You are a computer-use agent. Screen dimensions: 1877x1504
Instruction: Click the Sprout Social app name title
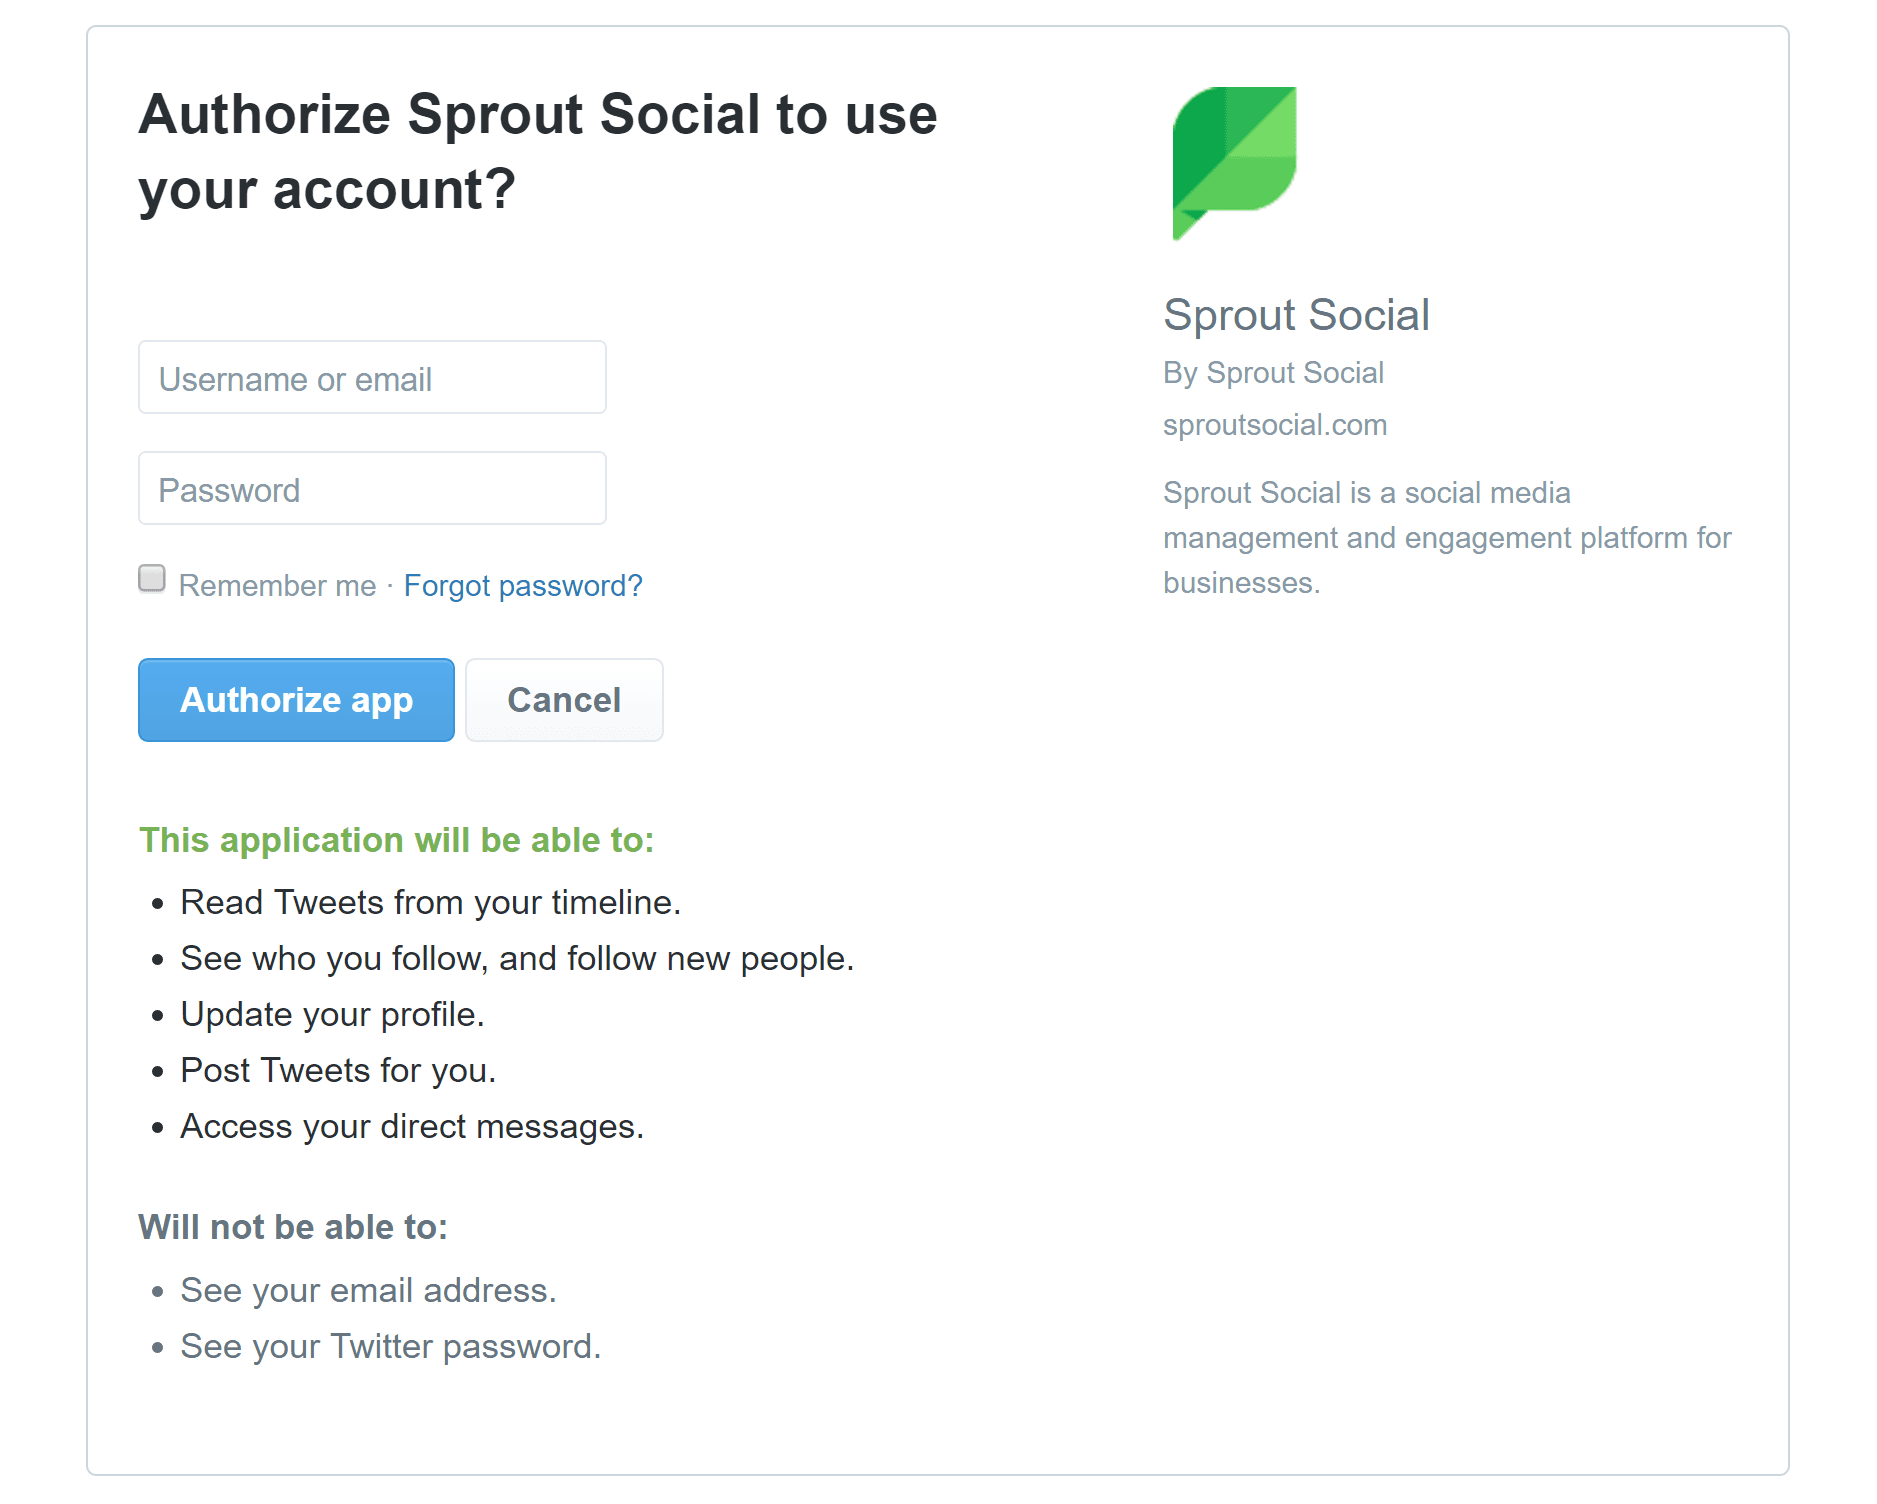pyautogui.click(x=1296, y=315)
